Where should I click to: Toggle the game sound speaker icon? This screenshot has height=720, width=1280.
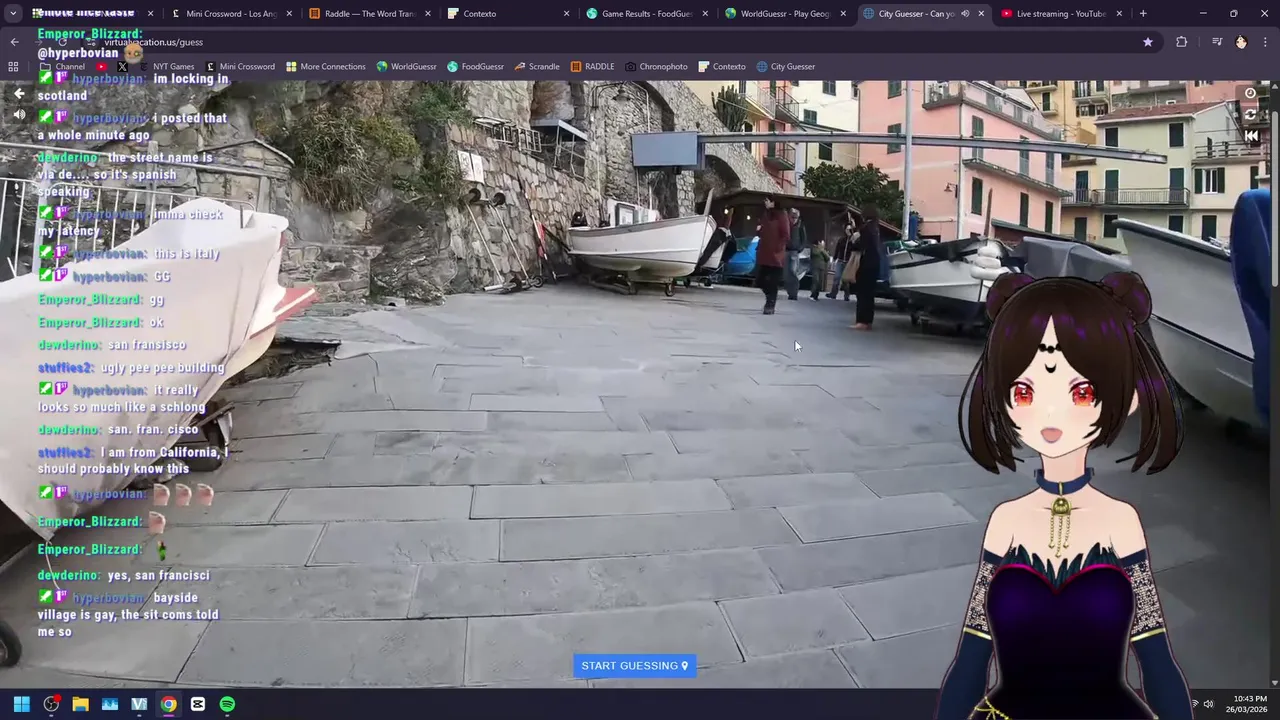[x=19, y=115]
